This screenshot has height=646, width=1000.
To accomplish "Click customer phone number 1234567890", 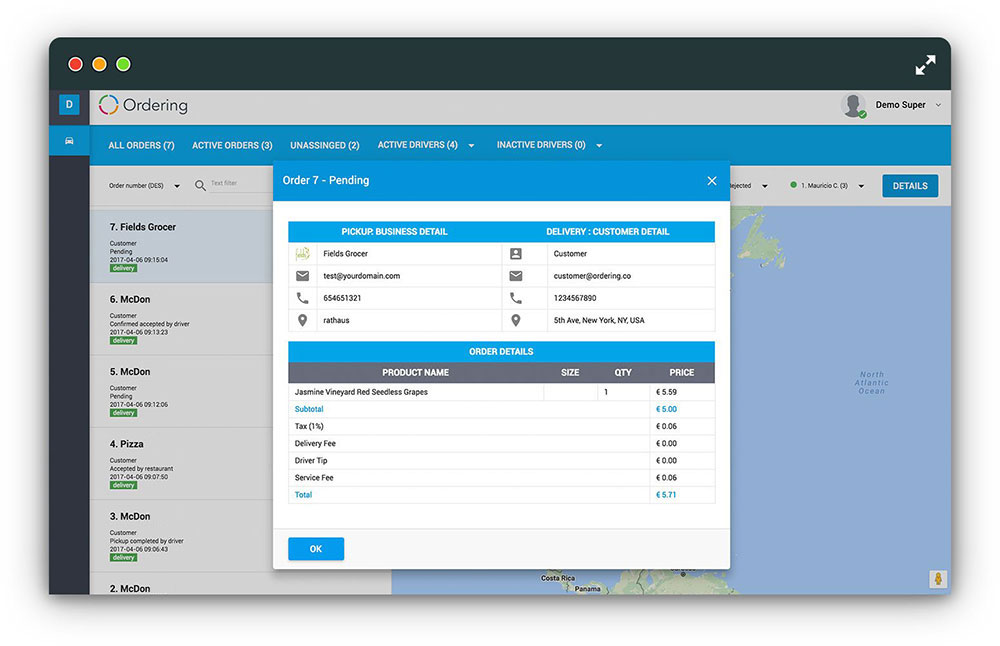I will coord(575,298).
